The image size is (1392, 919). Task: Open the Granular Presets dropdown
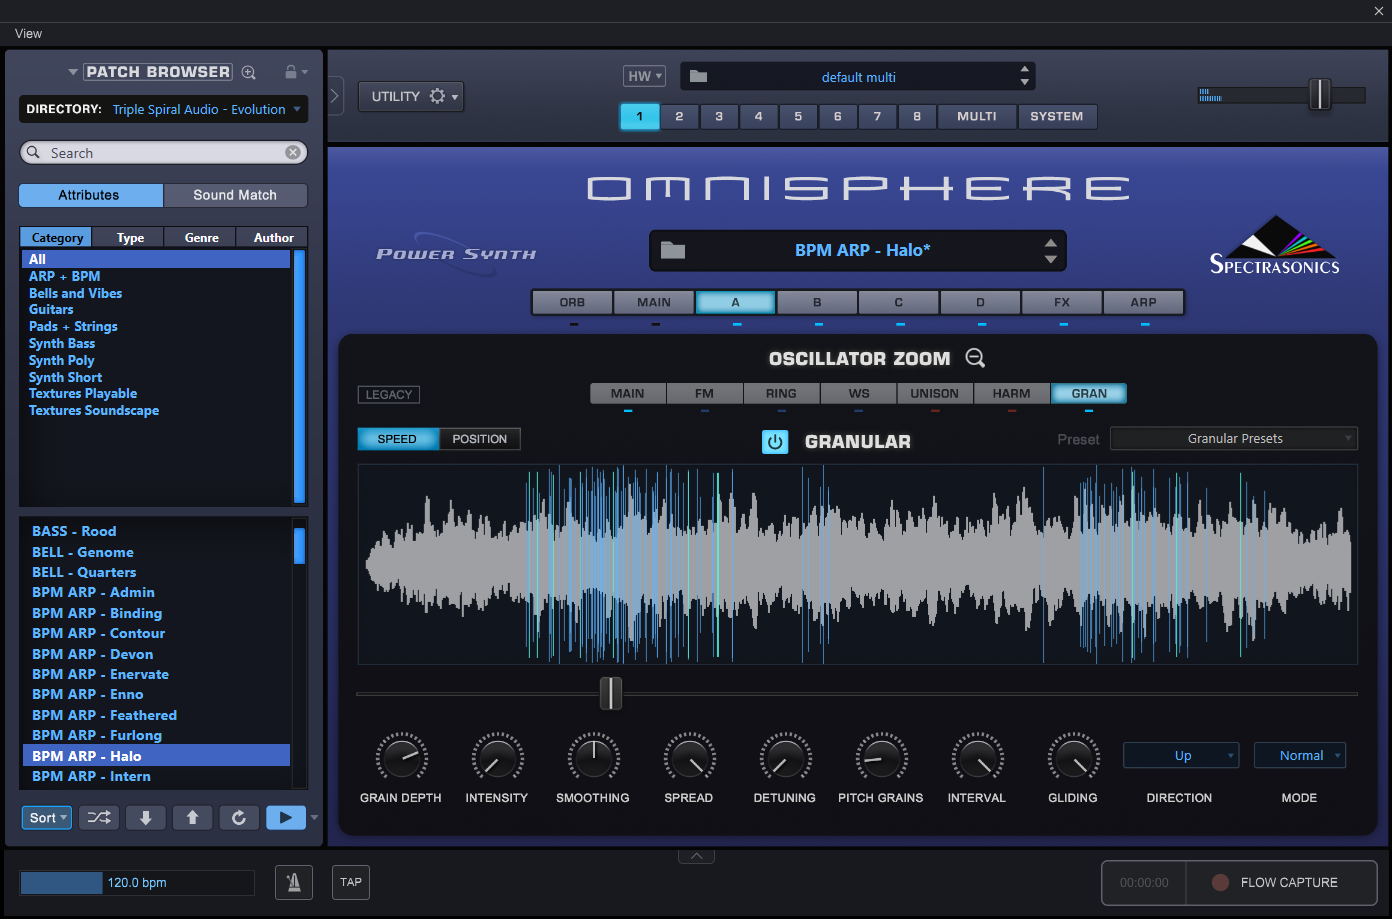pos(1234,439)
